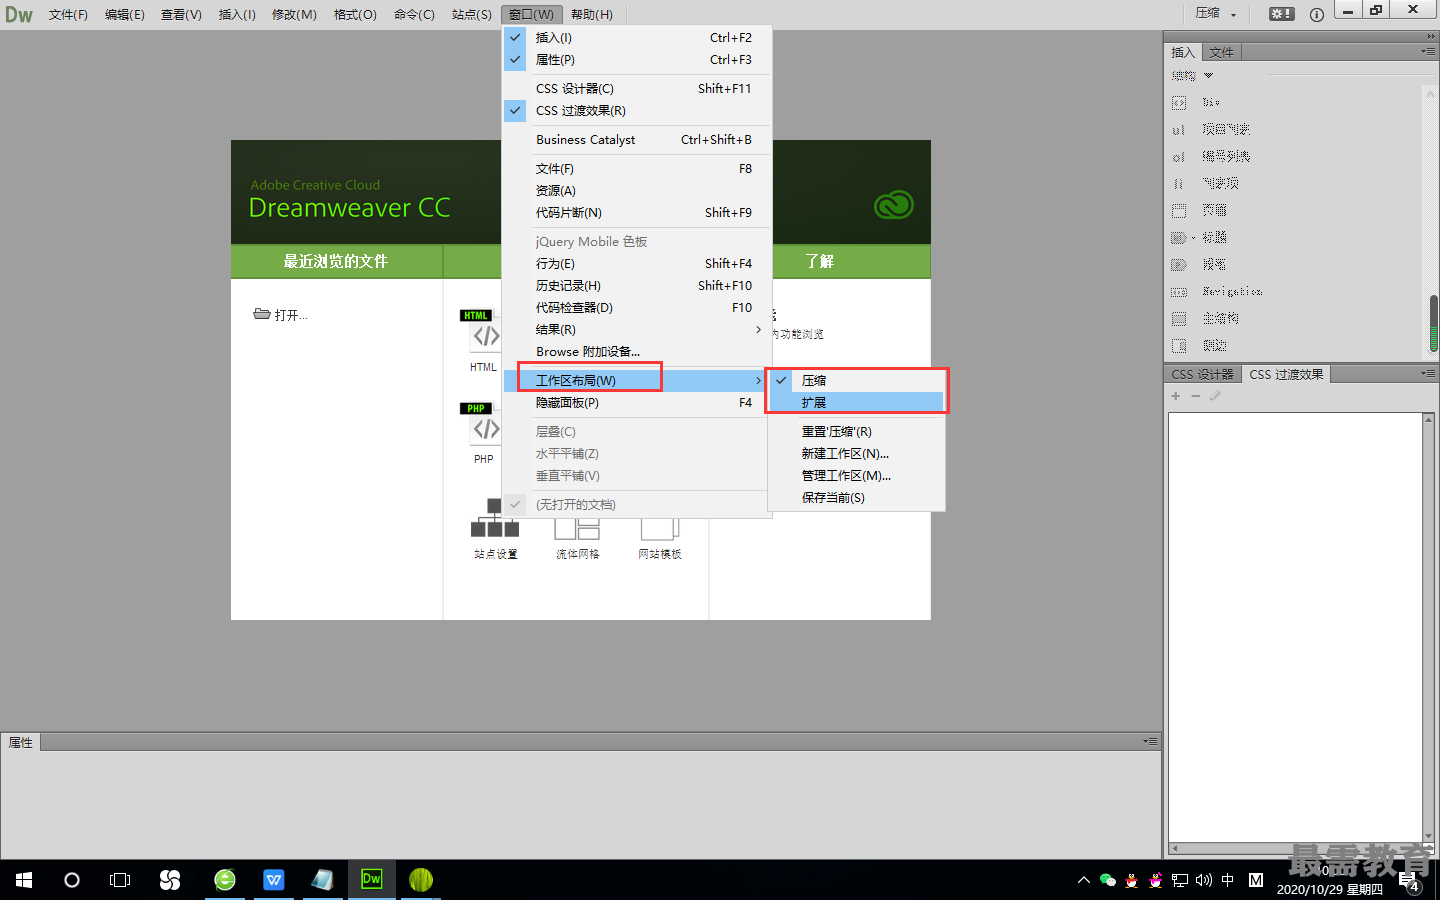The height and width of the screenshot is (900, 1440).
Task: Choose 保存当前(S) in submenu
Action: coord(856,497)
